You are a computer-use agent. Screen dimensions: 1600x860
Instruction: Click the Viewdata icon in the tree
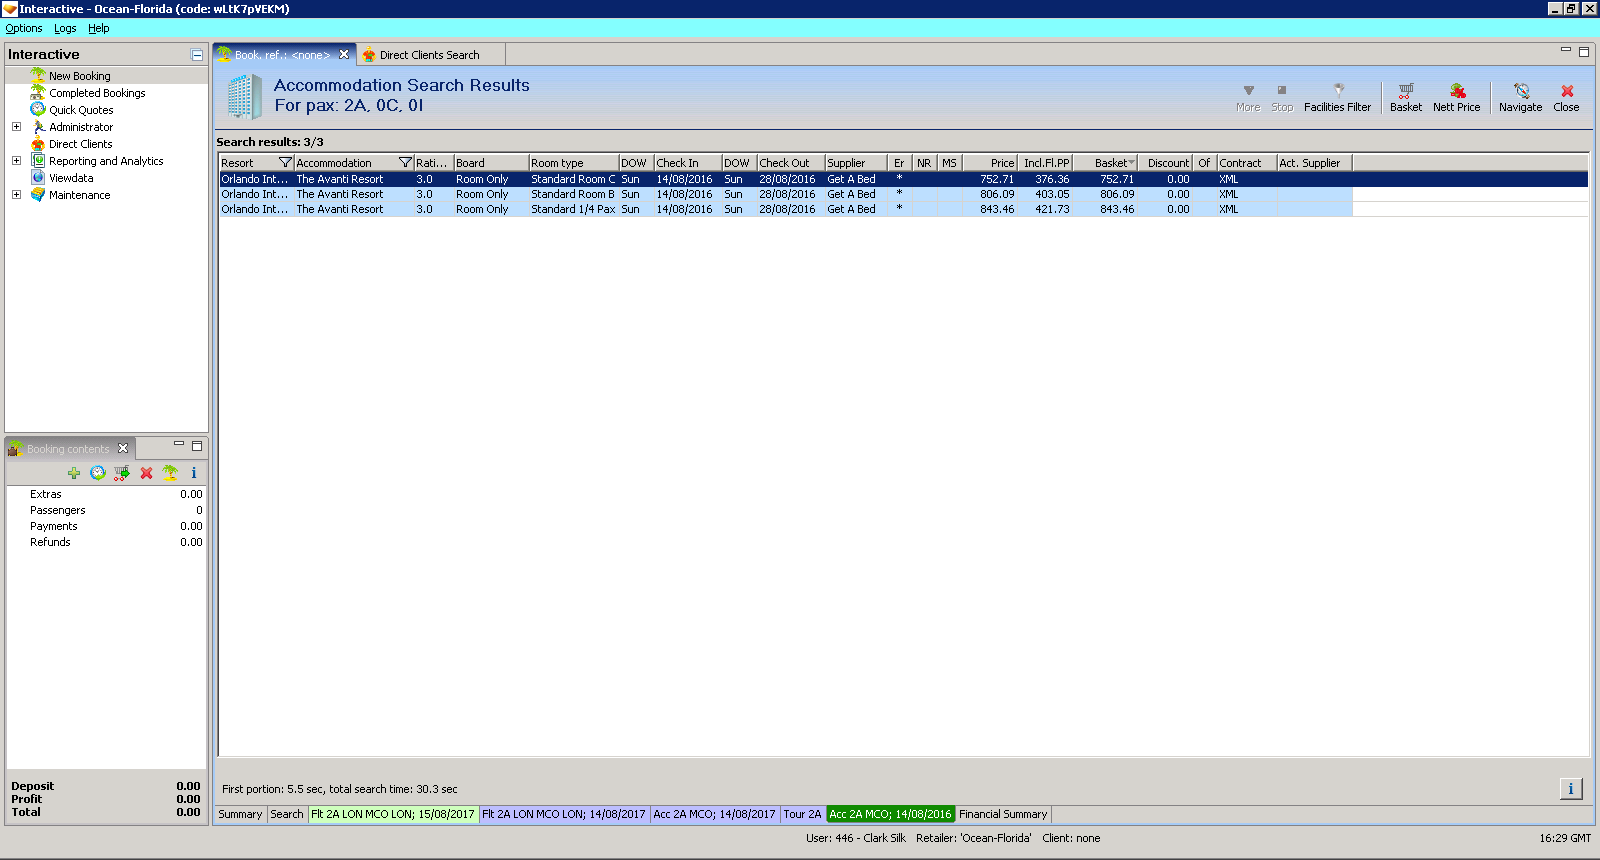[x=38, y=178]
